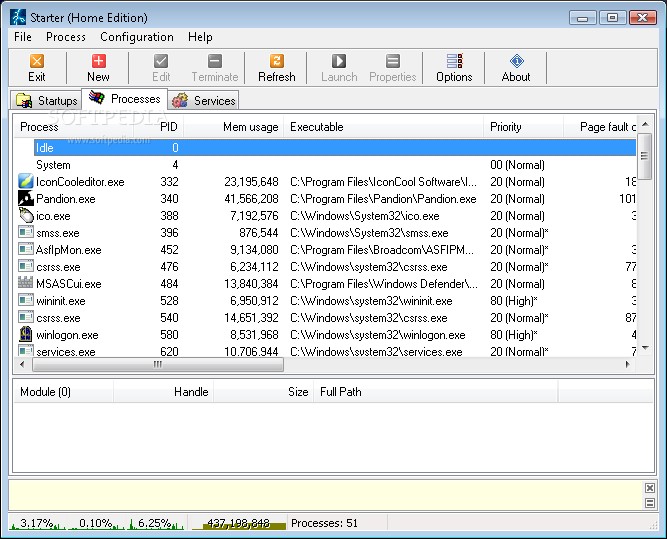Open the Configuration menu
This screenshot has width=667, height=539.
[137, 37]
